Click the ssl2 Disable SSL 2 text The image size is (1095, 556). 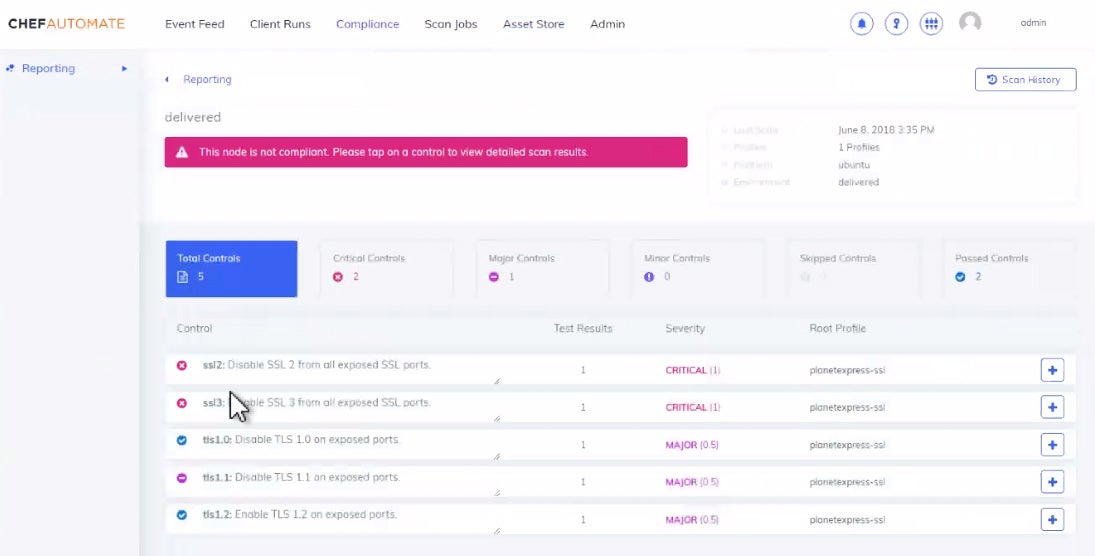click(316, 365)
